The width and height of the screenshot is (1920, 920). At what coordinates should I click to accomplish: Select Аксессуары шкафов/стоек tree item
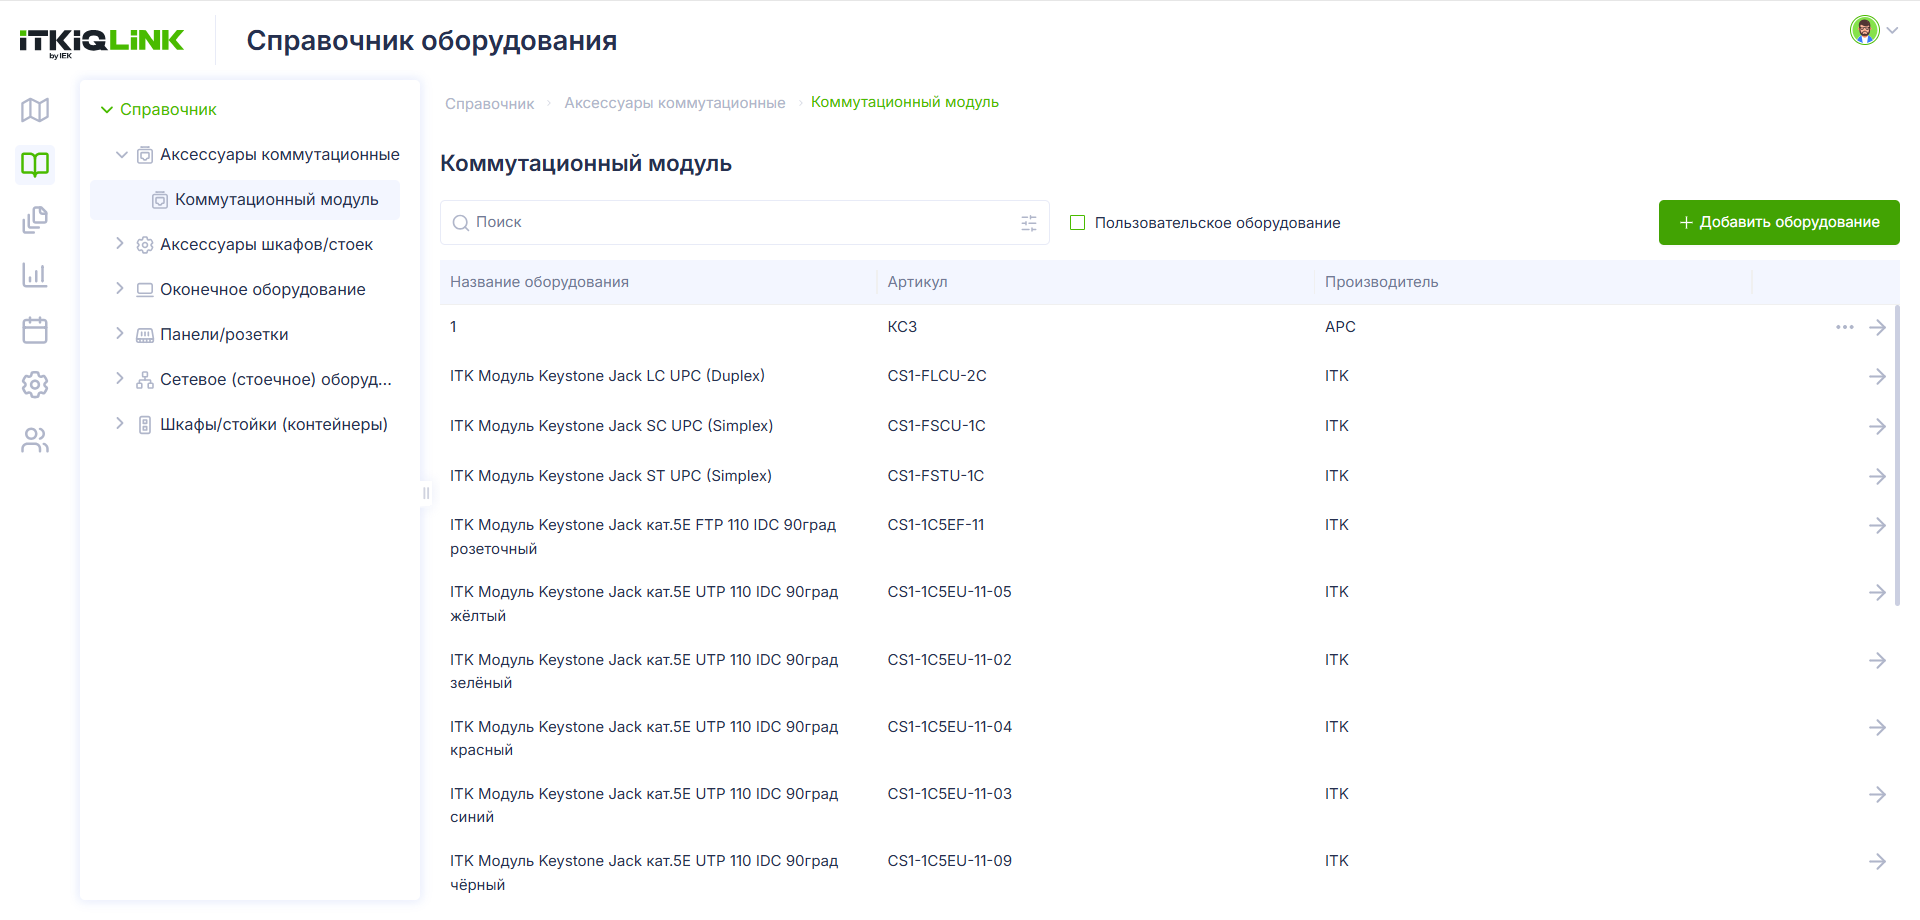266,245
